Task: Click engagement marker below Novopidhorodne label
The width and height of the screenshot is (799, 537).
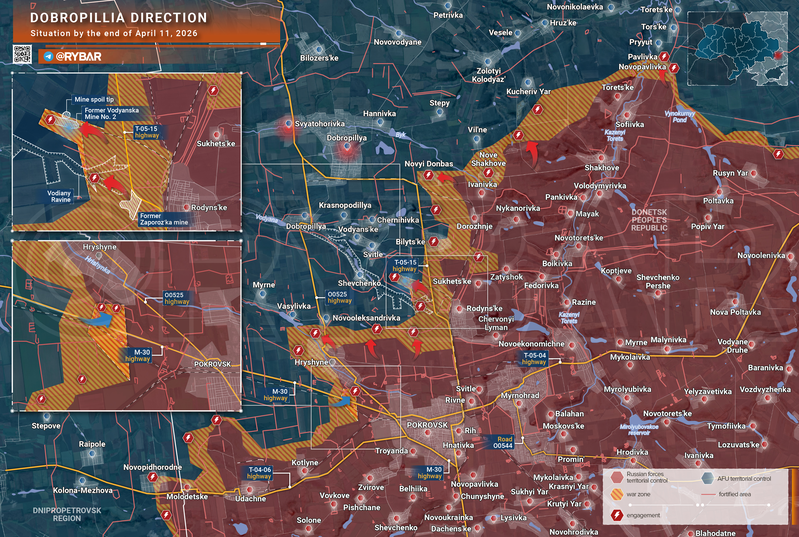Action: pyautogui.click(x=152, y=477)
